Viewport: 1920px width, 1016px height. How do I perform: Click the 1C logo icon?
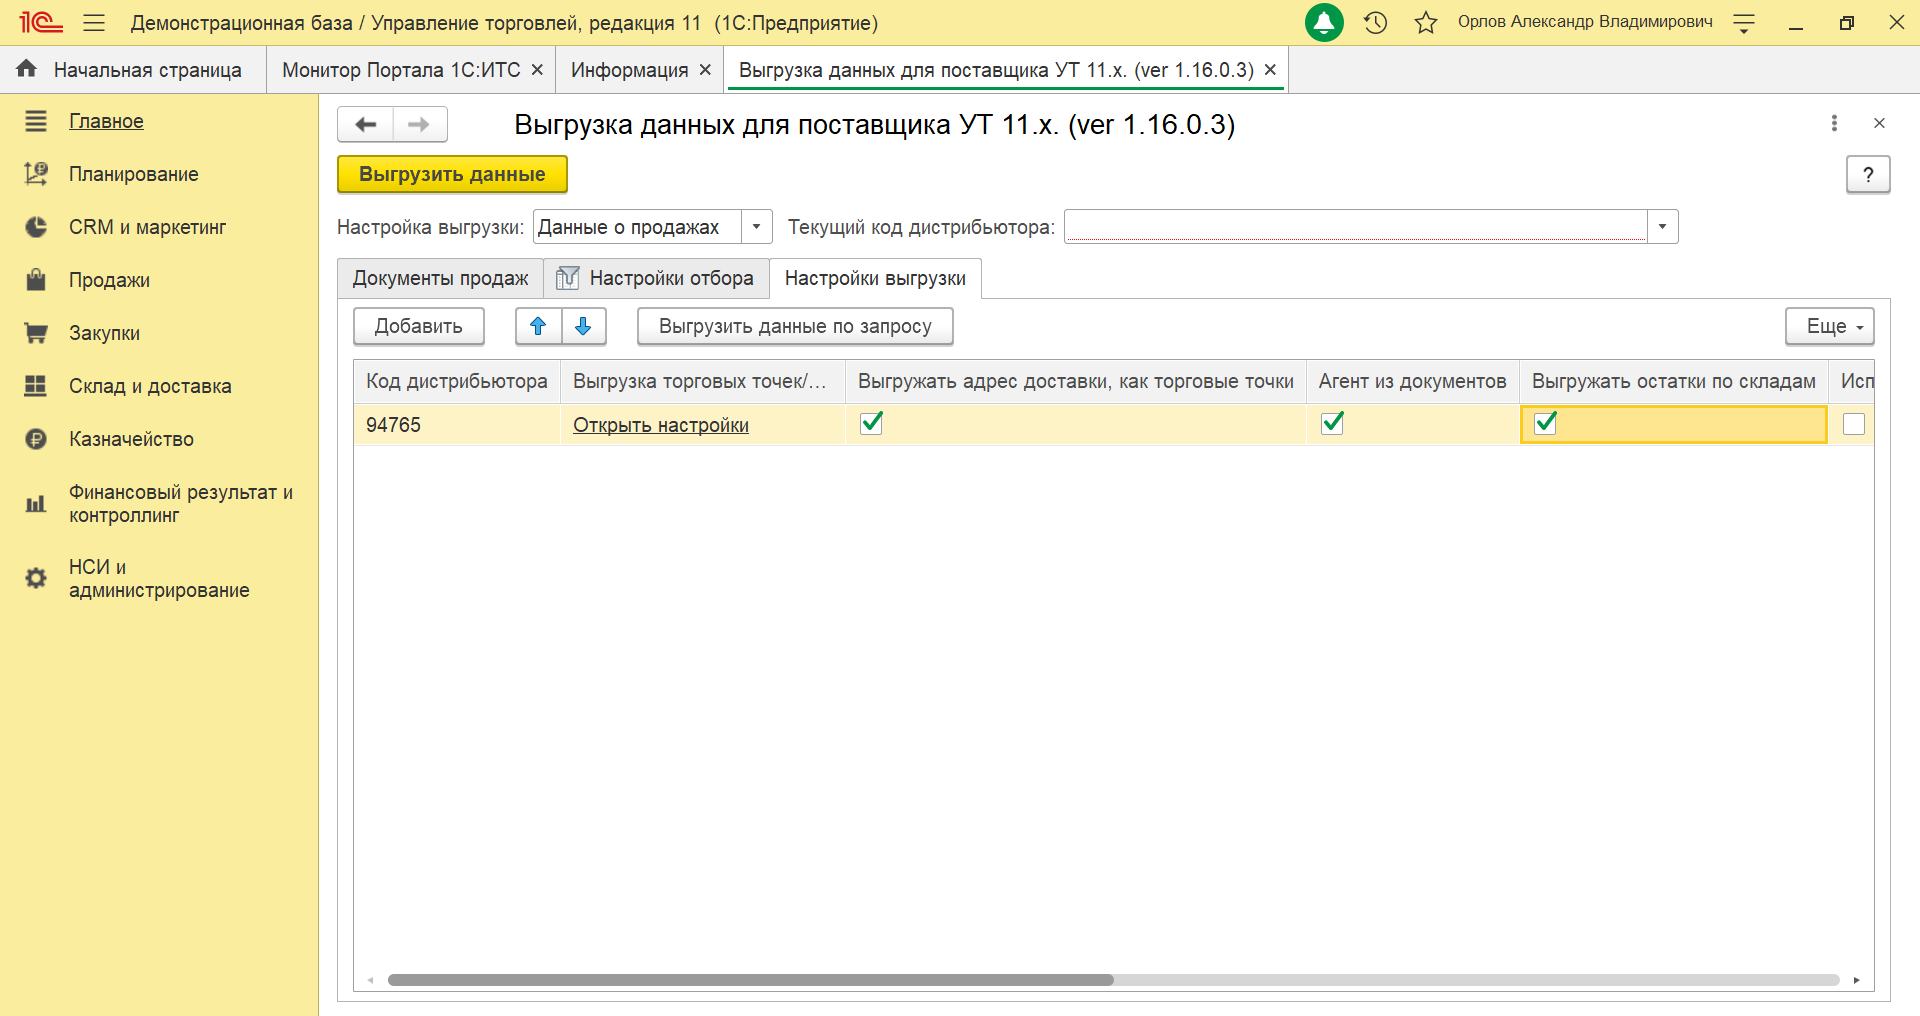click(41, 22)
